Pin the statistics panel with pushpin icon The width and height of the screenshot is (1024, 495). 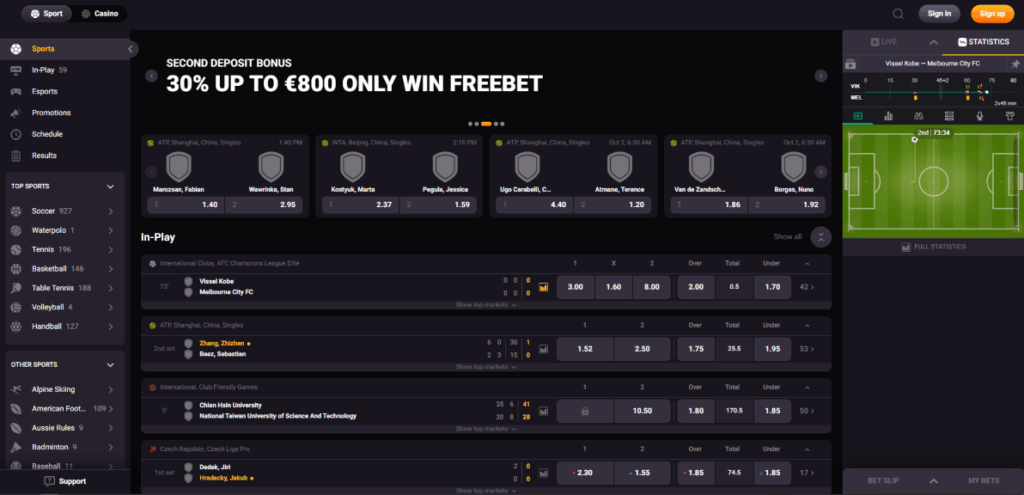point(1015,64)
